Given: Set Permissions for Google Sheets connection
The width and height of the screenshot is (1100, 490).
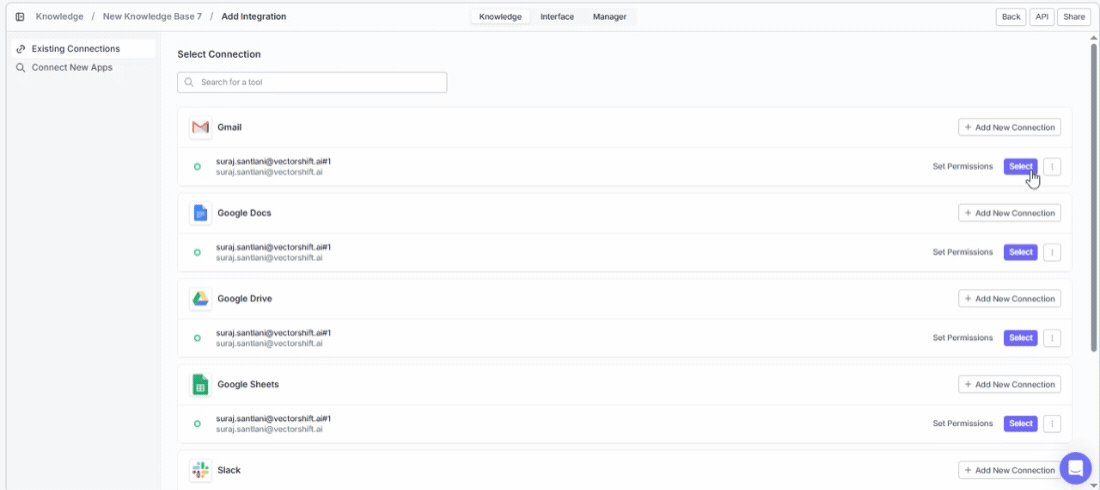Looking at the screenshot, I should click(x=962, y=424).
